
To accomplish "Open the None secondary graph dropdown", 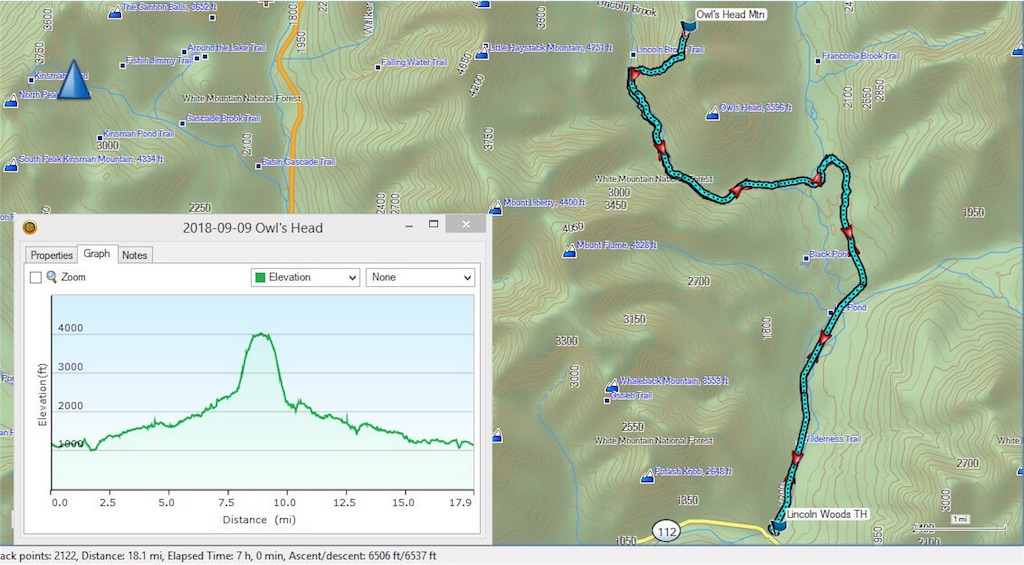I will tap(420, 278).
